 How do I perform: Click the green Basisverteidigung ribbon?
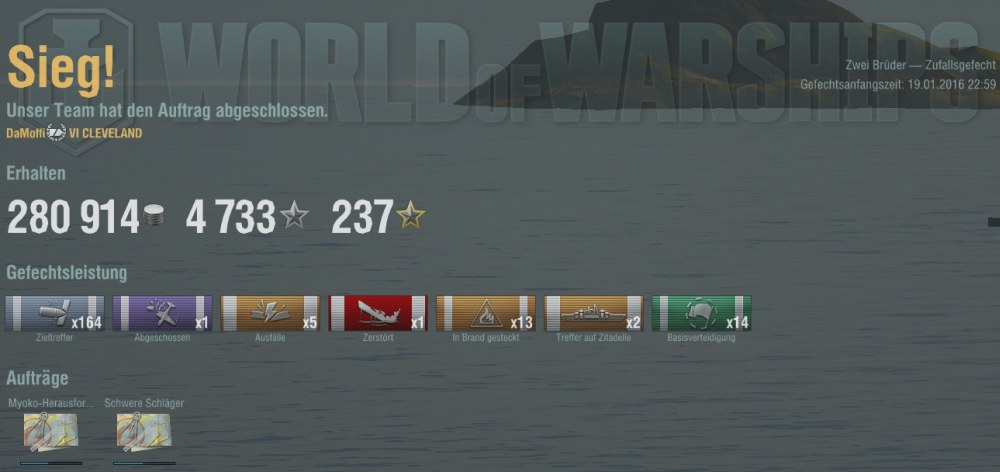point(702,313)
